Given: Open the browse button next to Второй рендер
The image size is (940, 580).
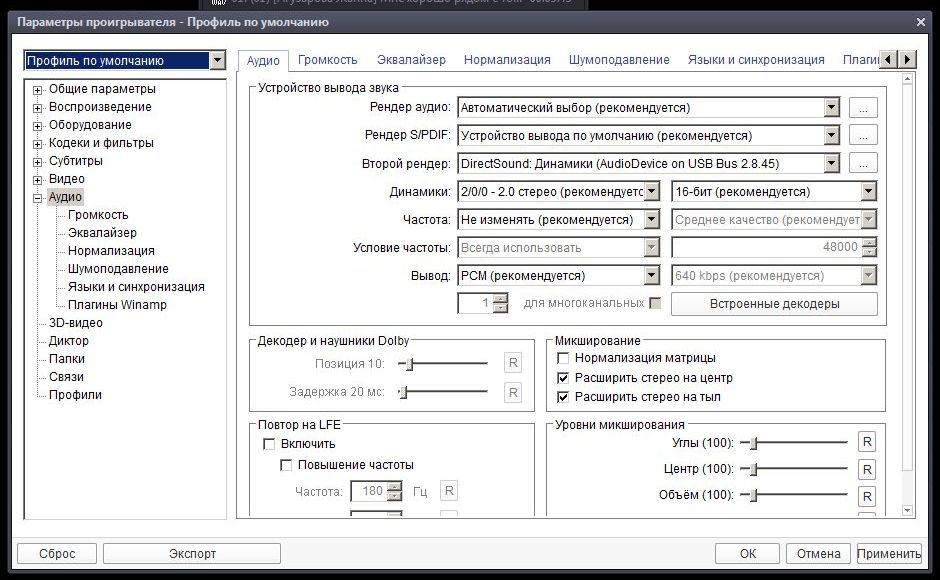Looking at the screenshot, I should (863, 163).
